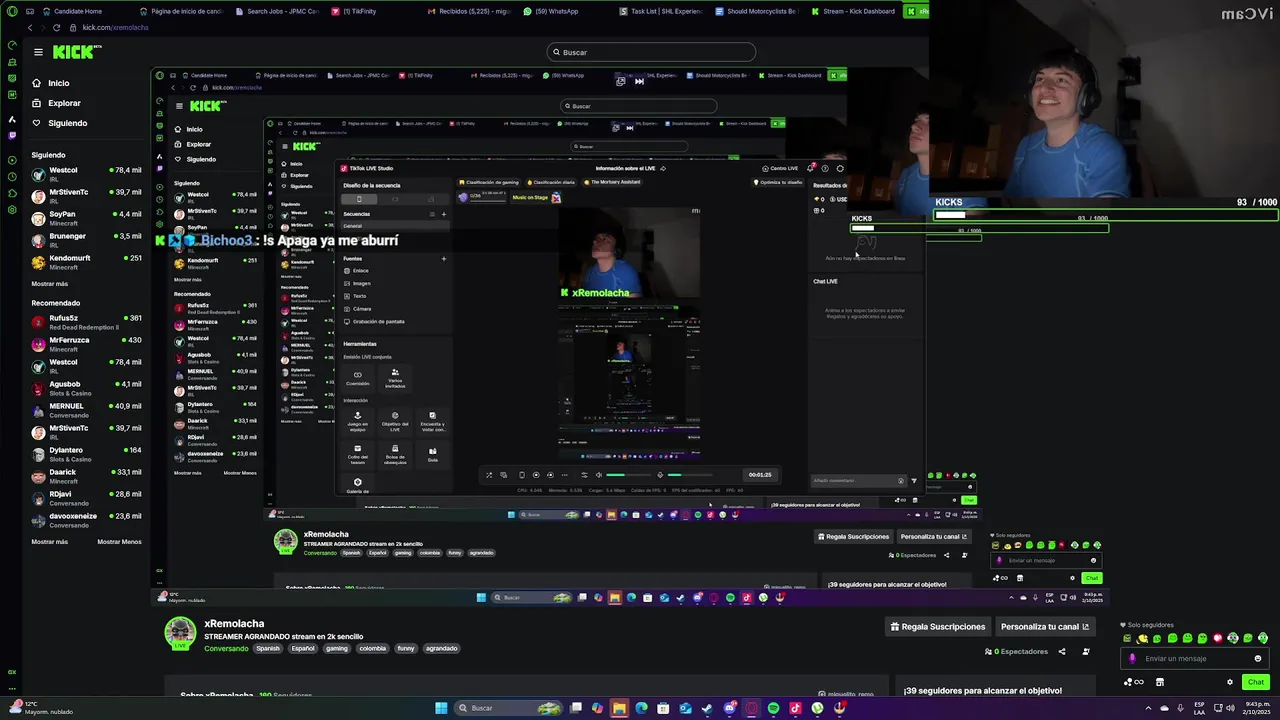The width and height of the screenshot is (1280, 720).
Task: Click the colombia tag under the outermost stream title
Action: 372,648
